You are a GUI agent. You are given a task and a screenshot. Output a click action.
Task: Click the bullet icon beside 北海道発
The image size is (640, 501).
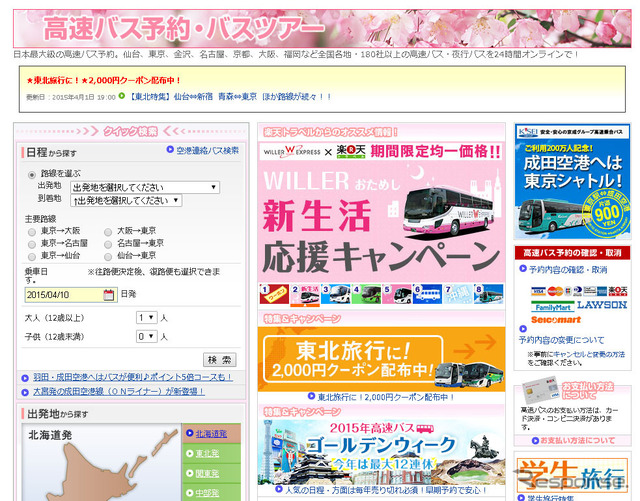[189, 433]
